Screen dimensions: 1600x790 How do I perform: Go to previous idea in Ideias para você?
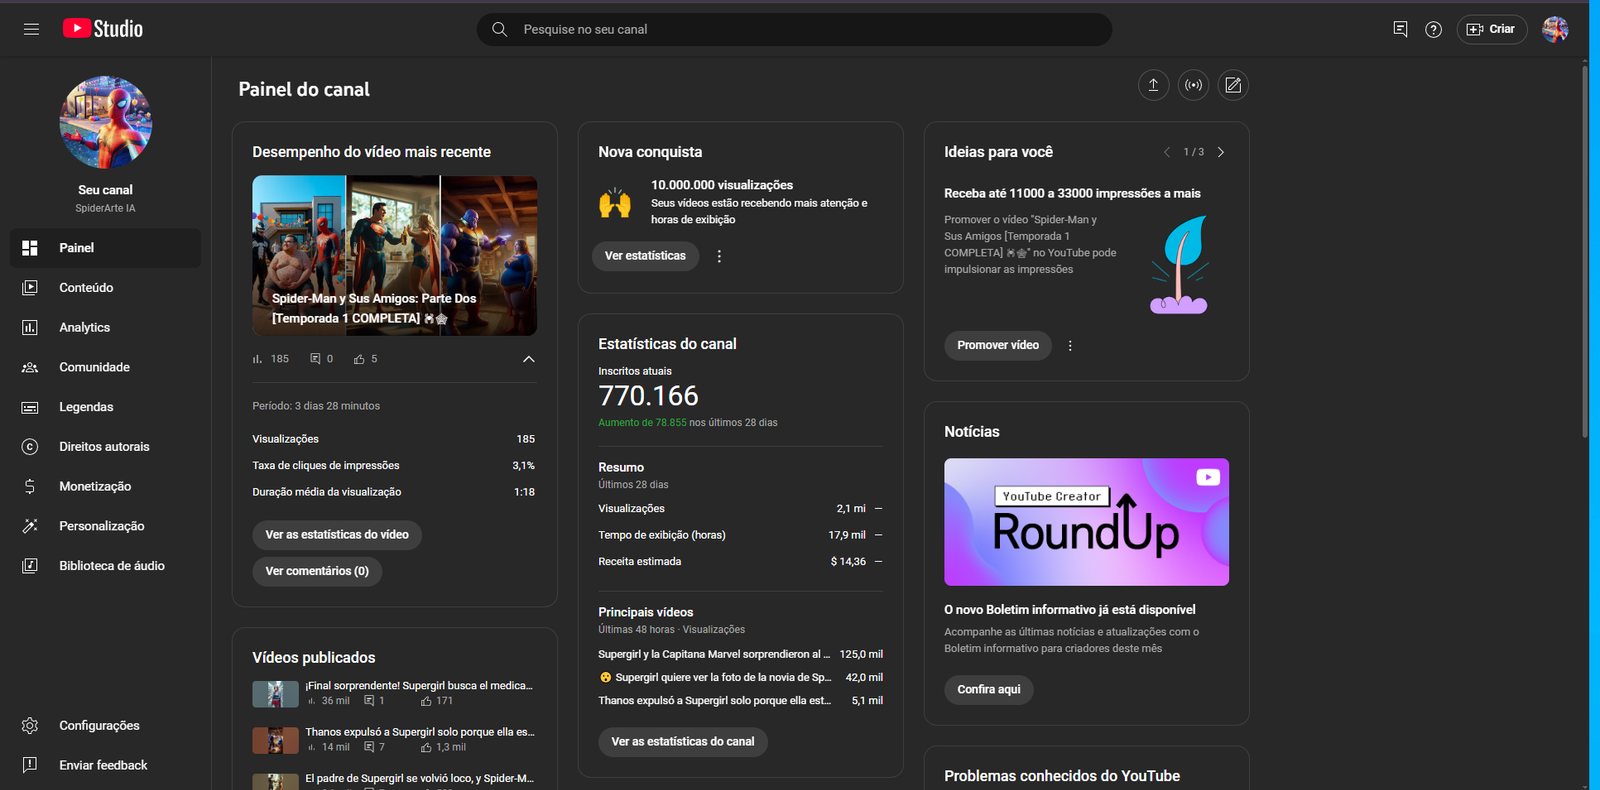pos(1166,152)
